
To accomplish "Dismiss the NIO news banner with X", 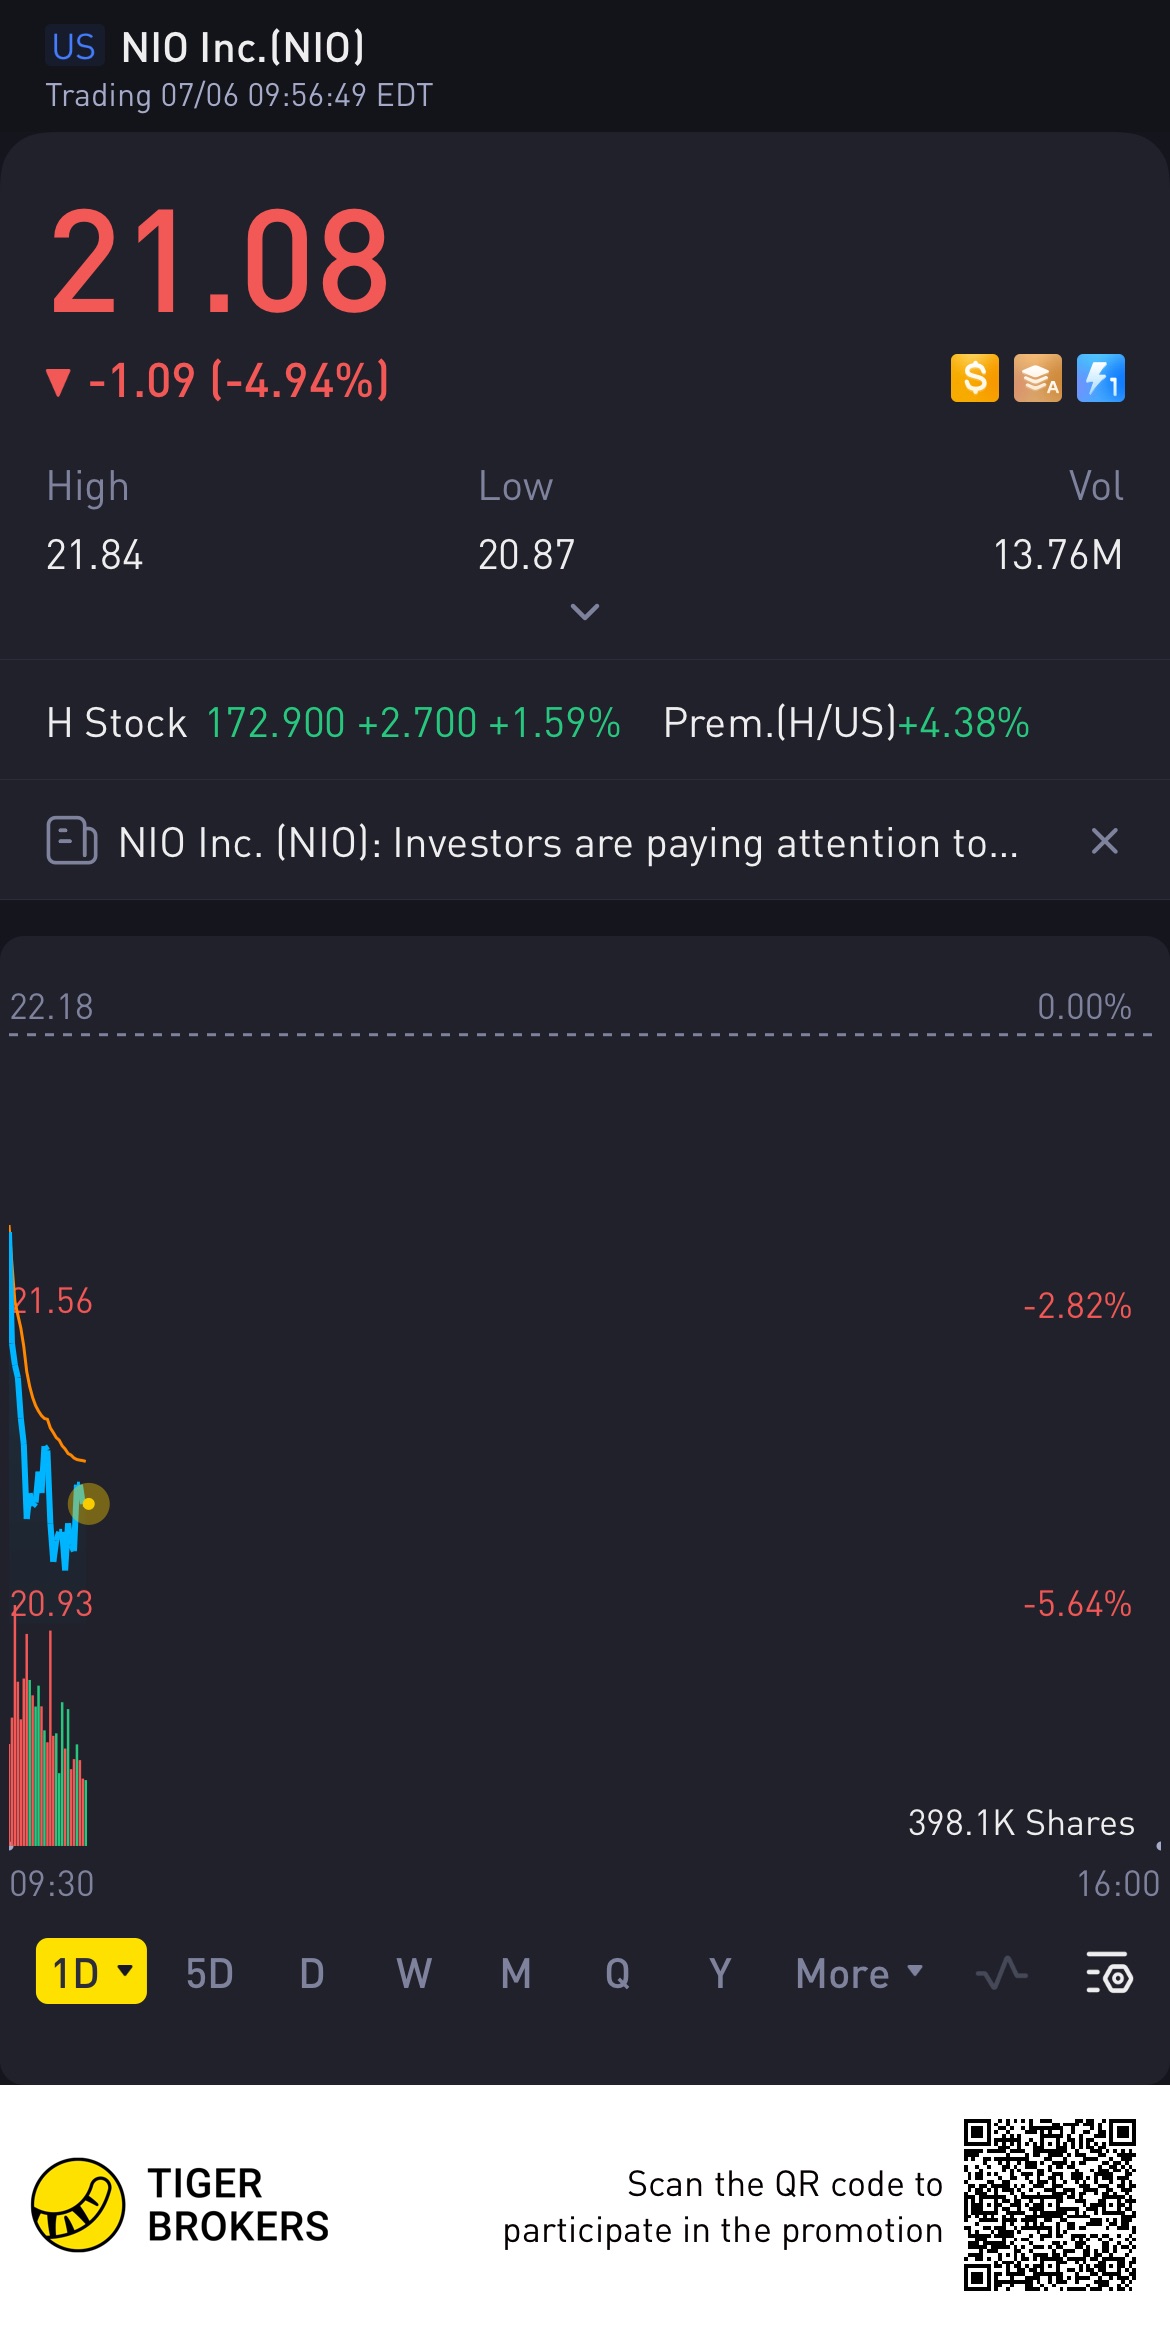I will click(1104, 841).
